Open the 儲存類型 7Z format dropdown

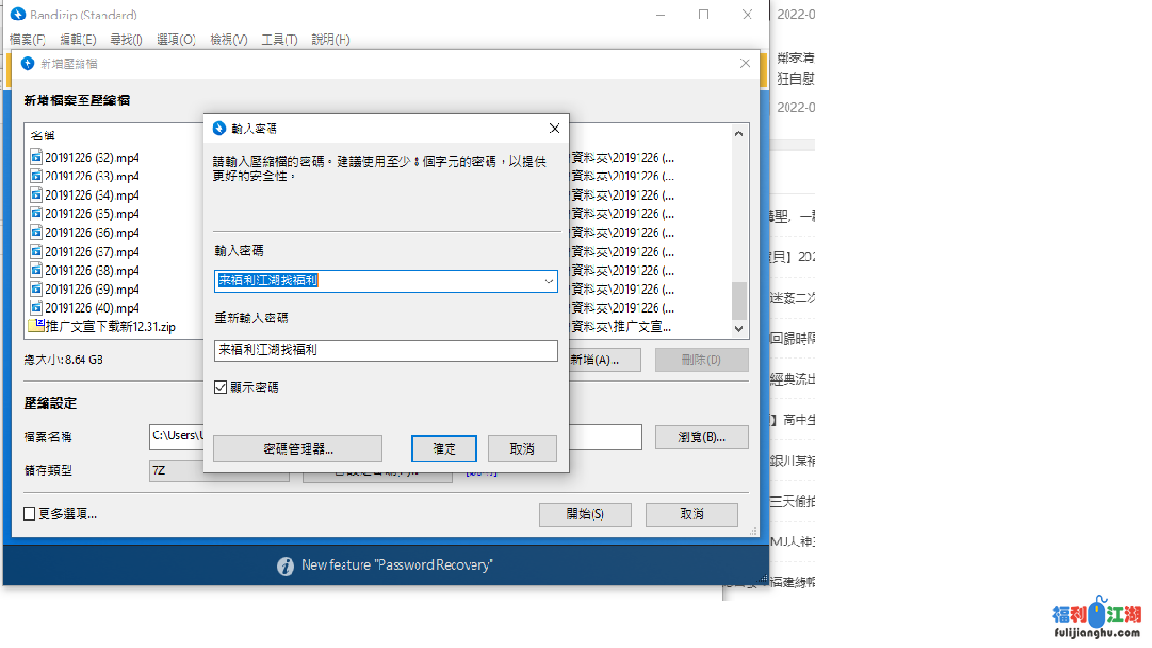point(218,471)
